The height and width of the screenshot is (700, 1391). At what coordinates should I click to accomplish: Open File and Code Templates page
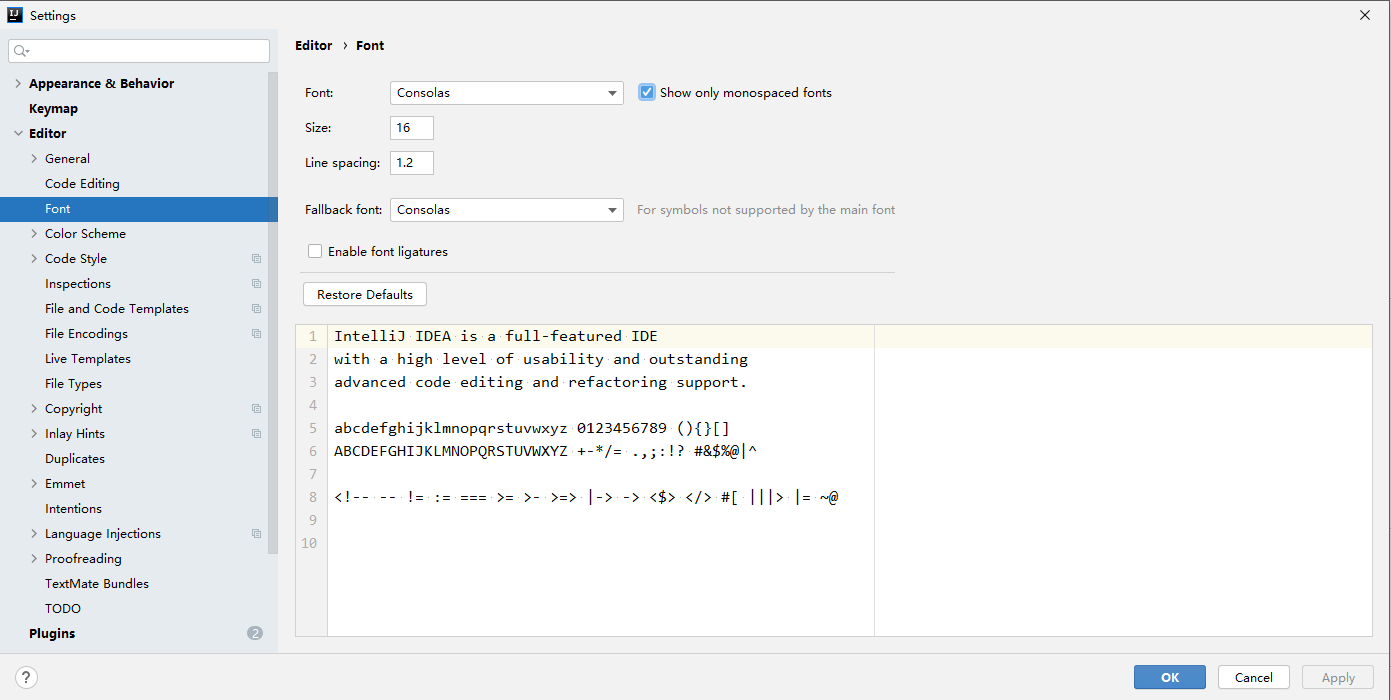[x=117, y=309]
